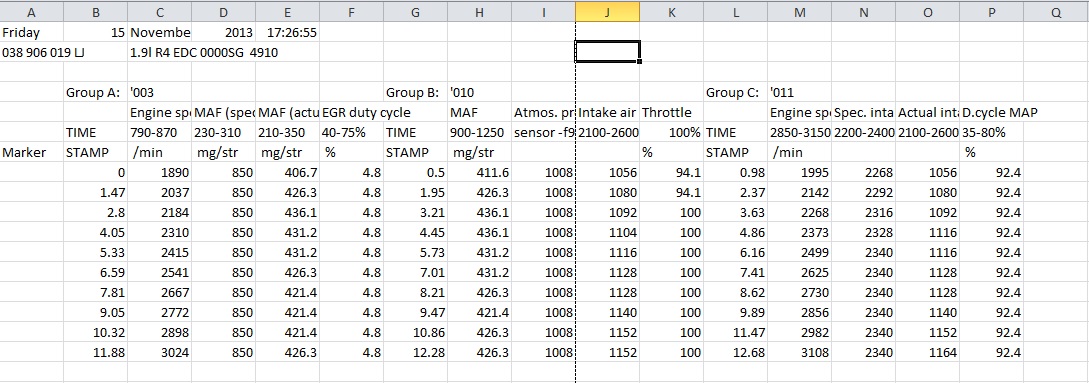The image size is (1089, 383).
Task: Select the group number '011 cell
Action: (799, 92)
